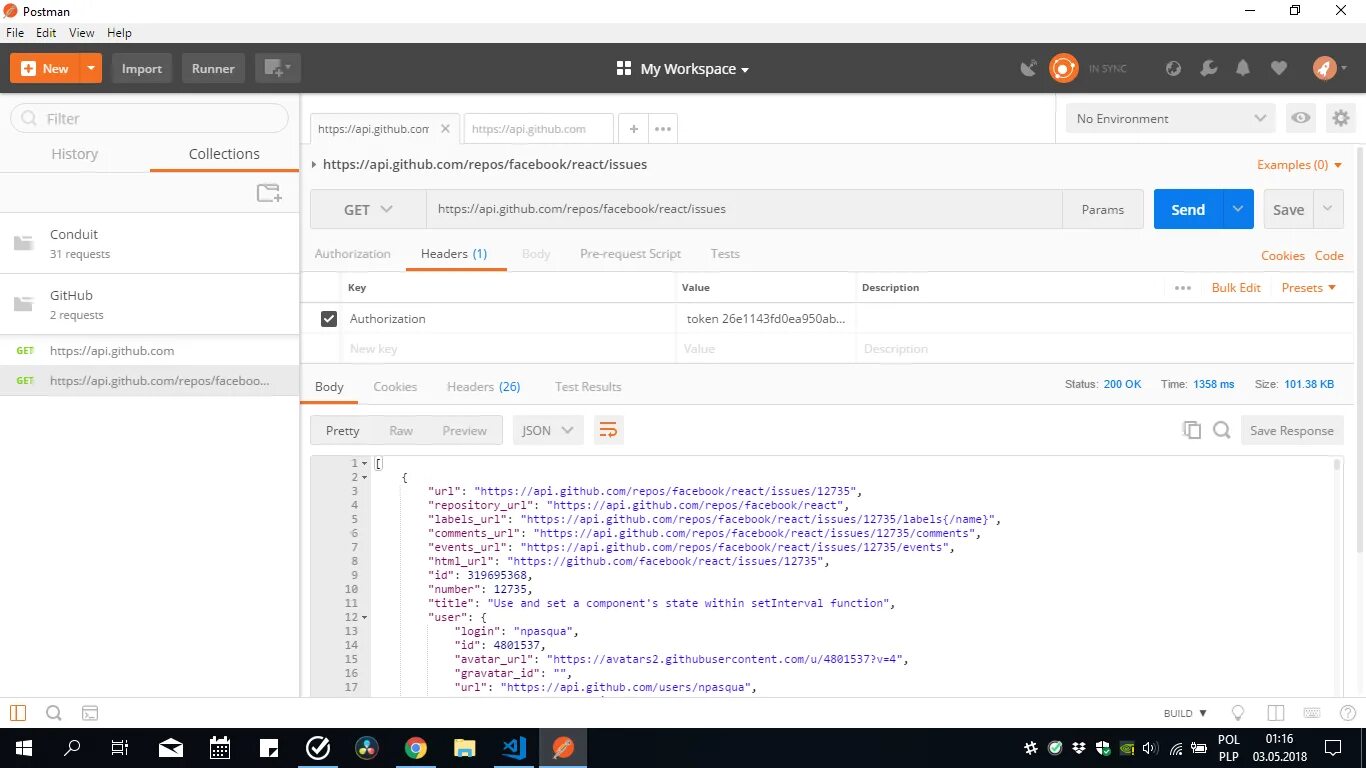Open the Pre-request Script tab
Viewport: 1366px width, 768px height.
pyautogui.click(x=630, y=254)
